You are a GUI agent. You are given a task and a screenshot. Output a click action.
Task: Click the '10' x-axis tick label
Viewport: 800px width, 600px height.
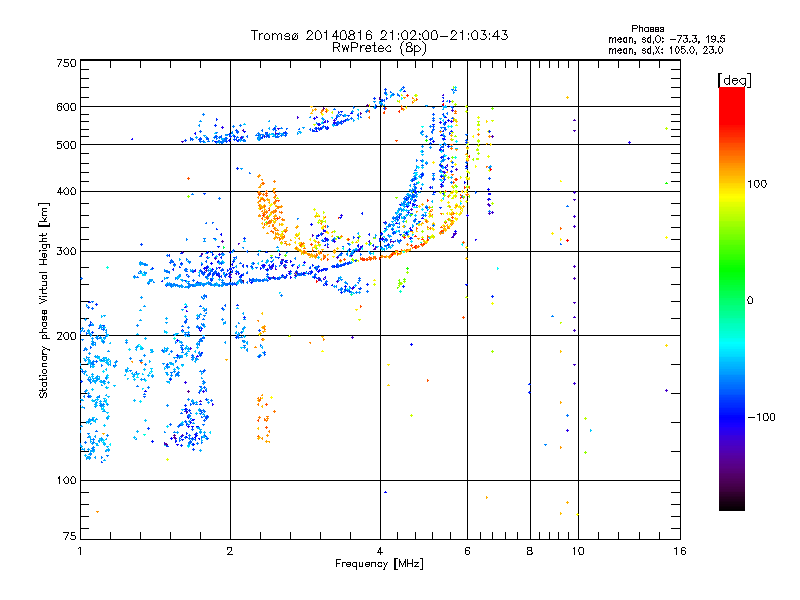point(578,552)
